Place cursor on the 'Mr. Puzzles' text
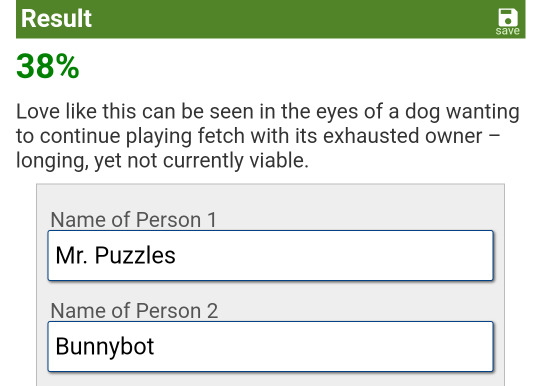Viewport: 540px width, 386px height. click(x=115, y=255)
